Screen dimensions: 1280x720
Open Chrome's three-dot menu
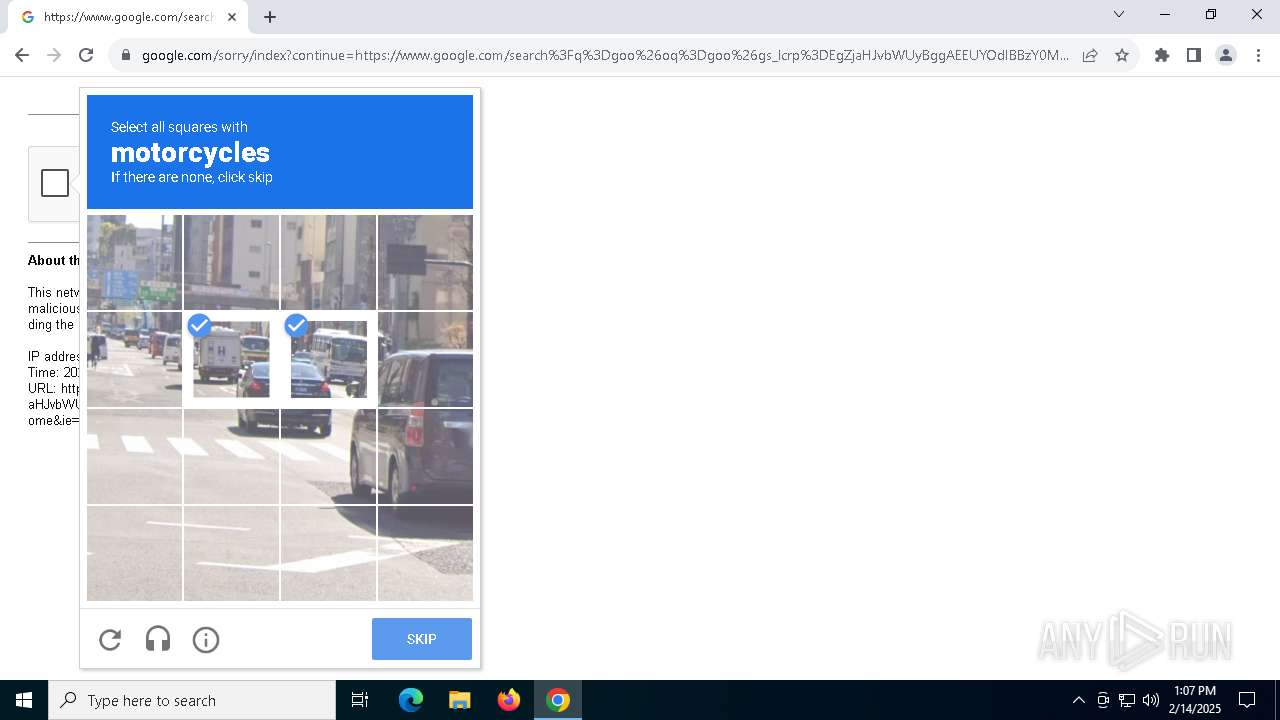pyautogui.click(x=1258, y=55)
